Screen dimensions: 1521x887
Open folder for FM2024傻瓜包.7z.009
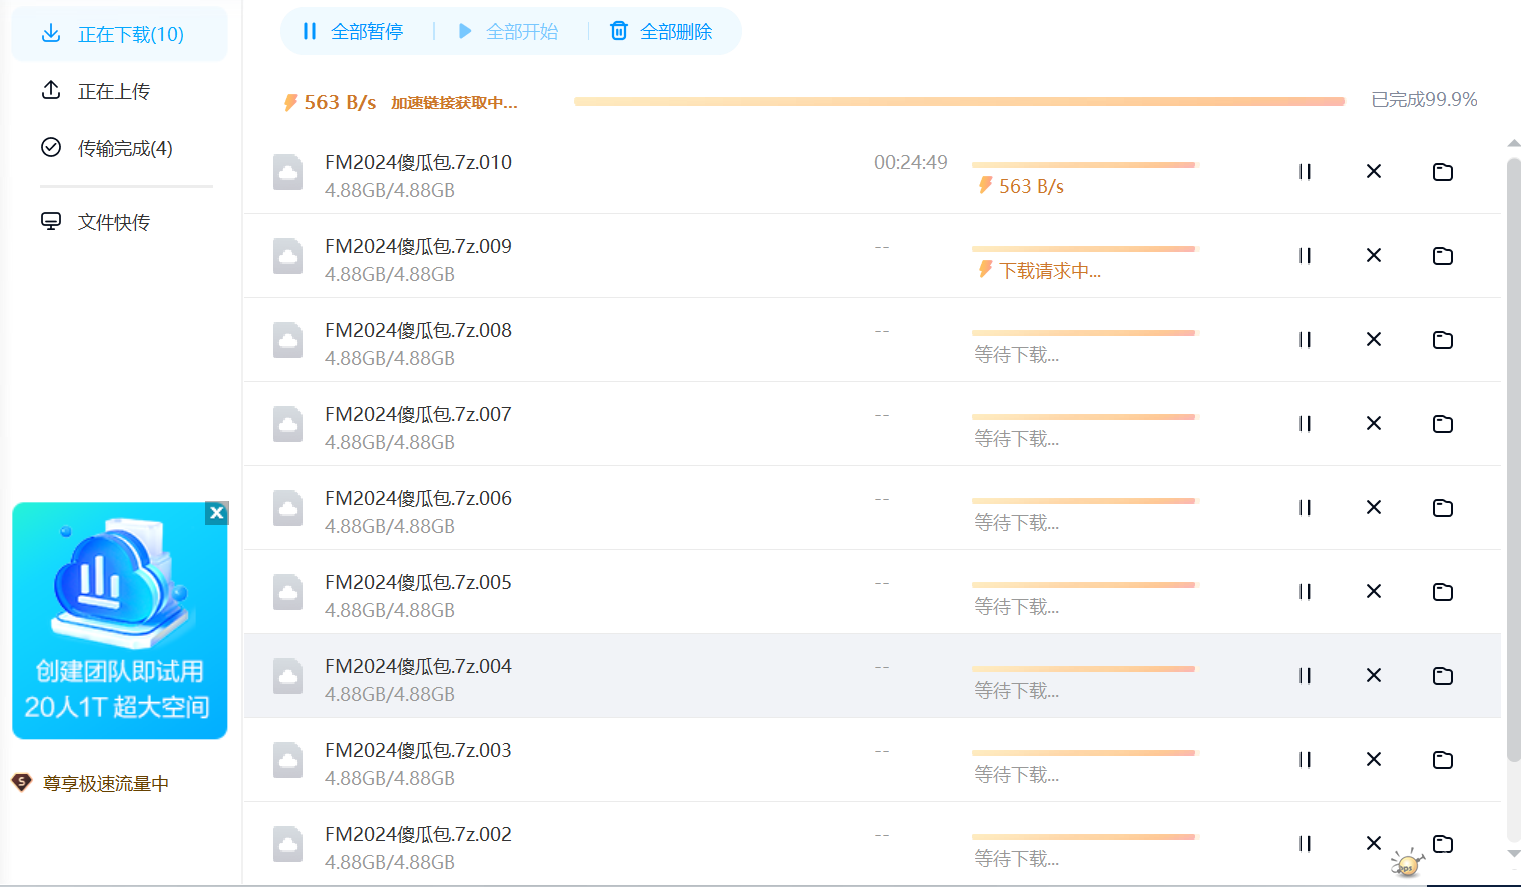(1442, 256)
